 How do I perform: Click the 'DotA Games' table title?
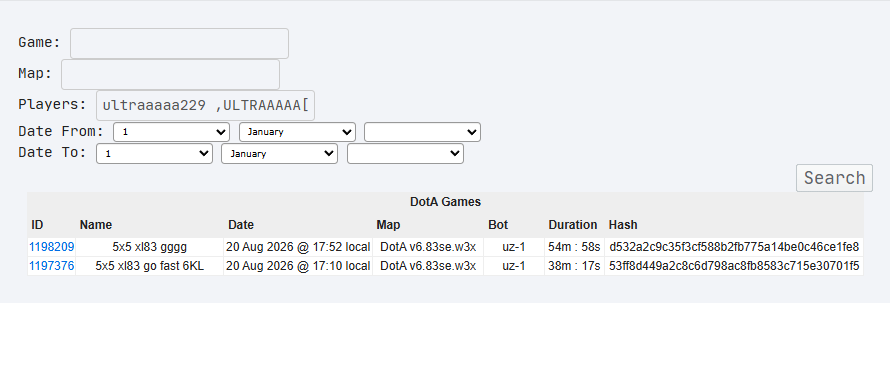pyautogui.click(x=446, y=202)
